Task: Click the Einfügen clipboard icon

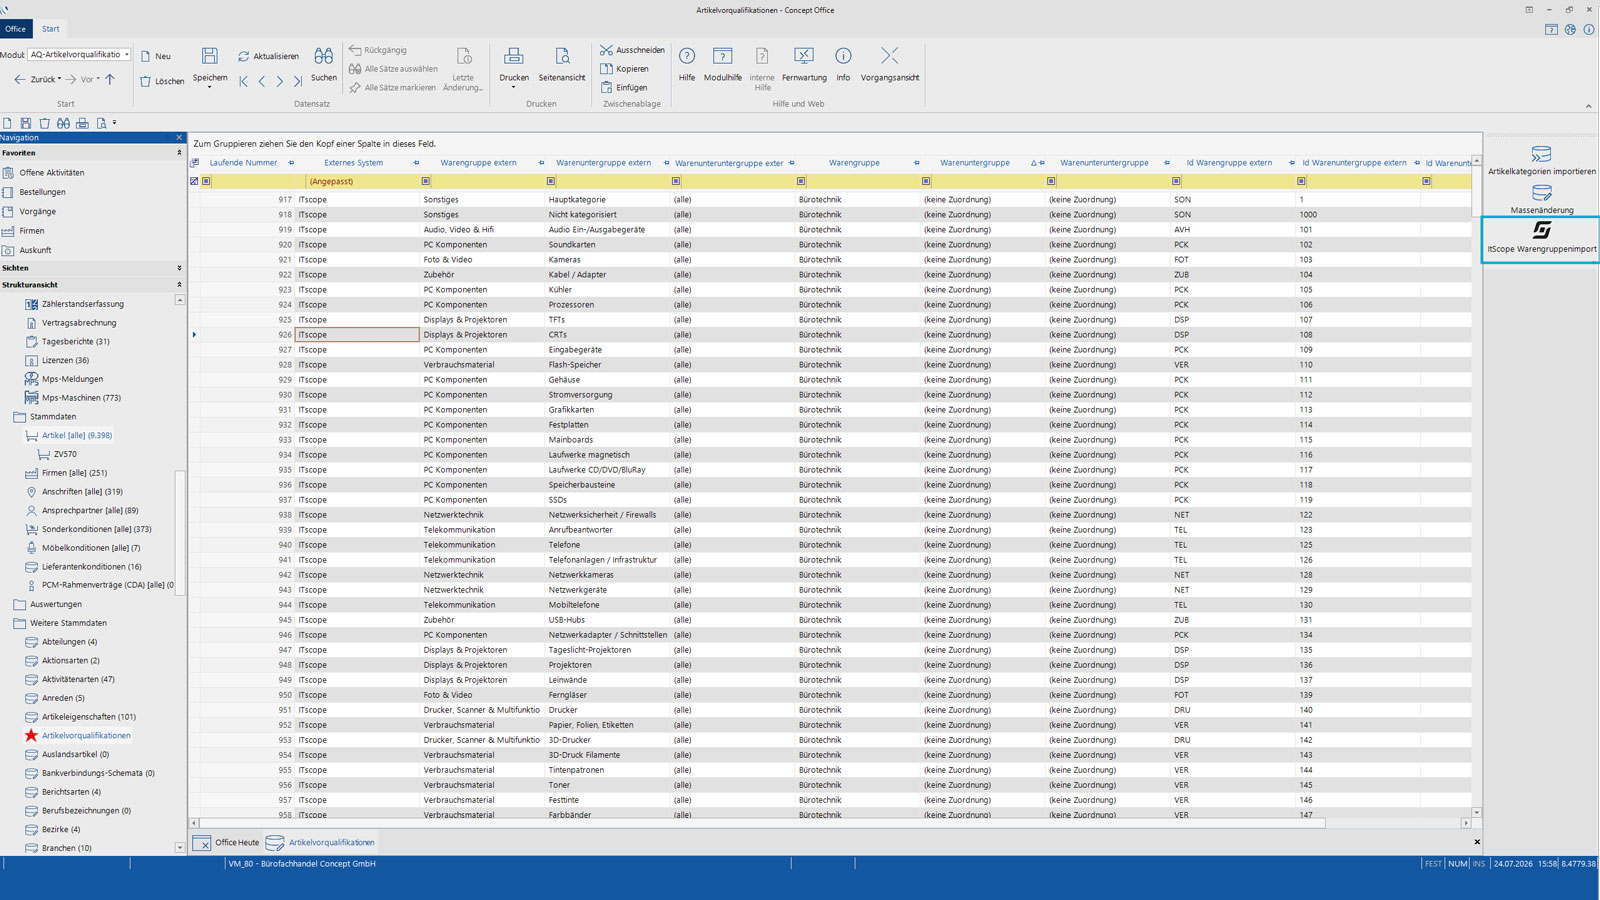Action: 606,87
